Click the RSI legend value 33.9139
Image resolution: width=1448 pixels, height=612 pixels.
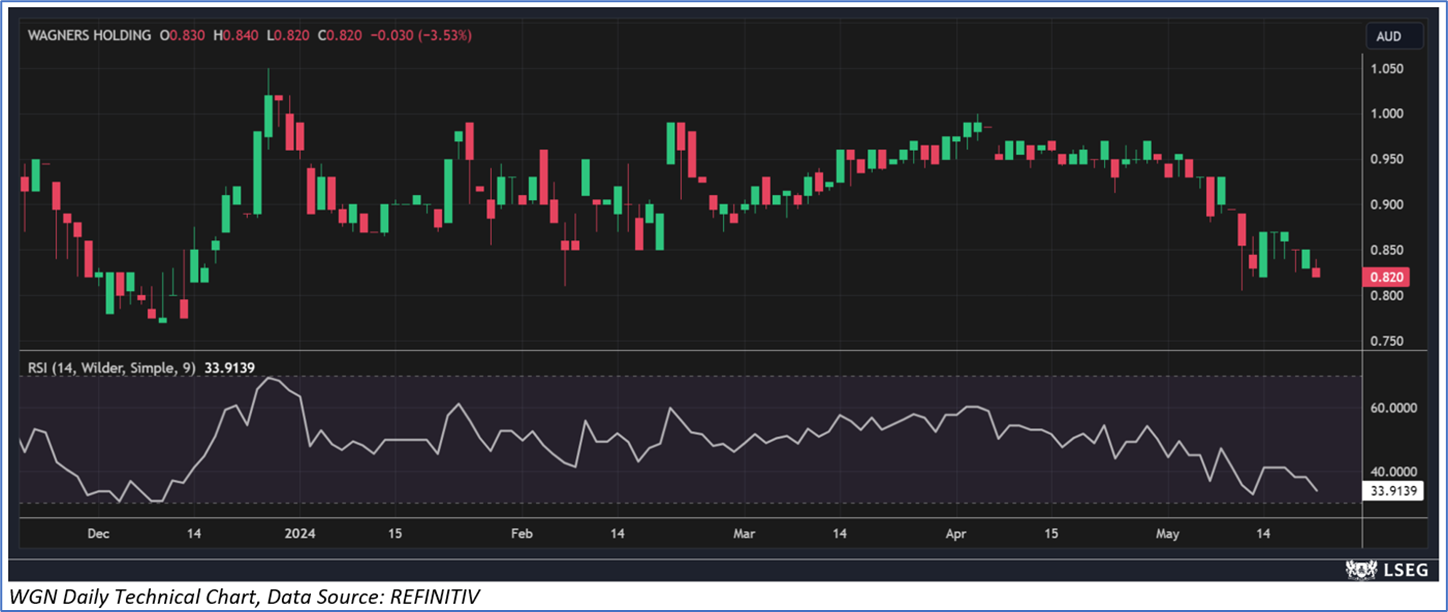[230, 367]
